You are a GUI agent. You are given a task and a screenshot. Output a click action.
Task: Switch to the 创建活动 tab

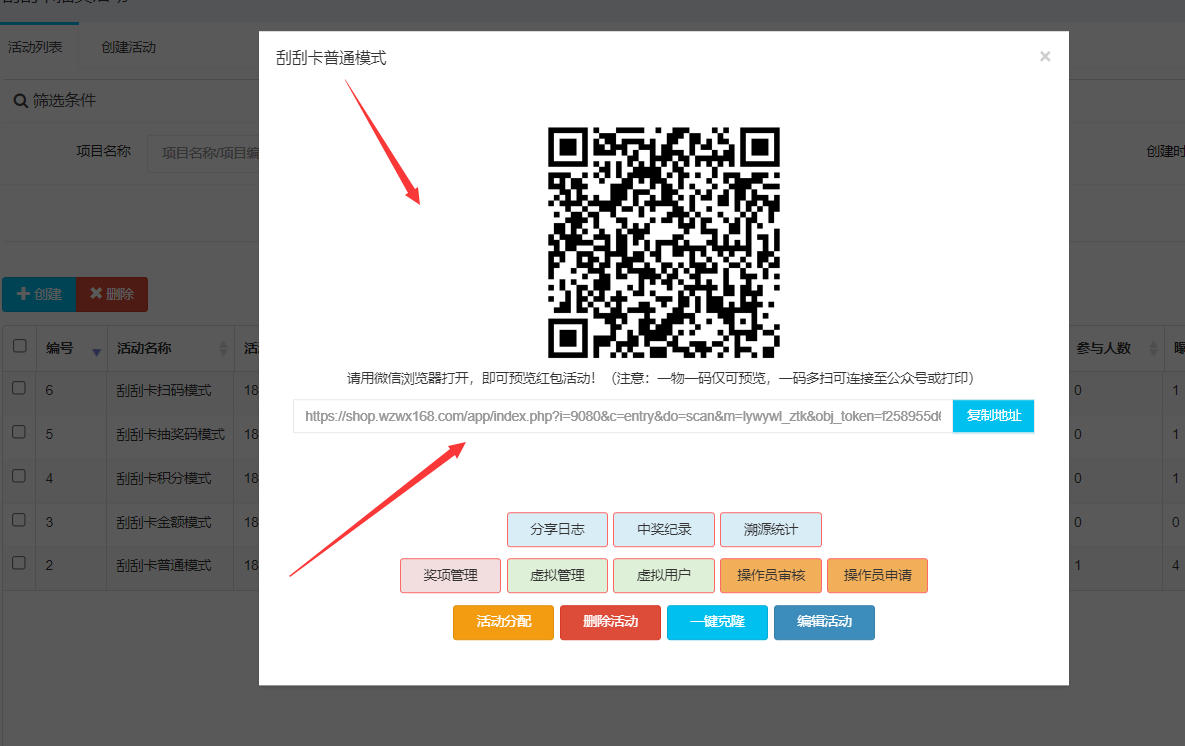(128, 48)
